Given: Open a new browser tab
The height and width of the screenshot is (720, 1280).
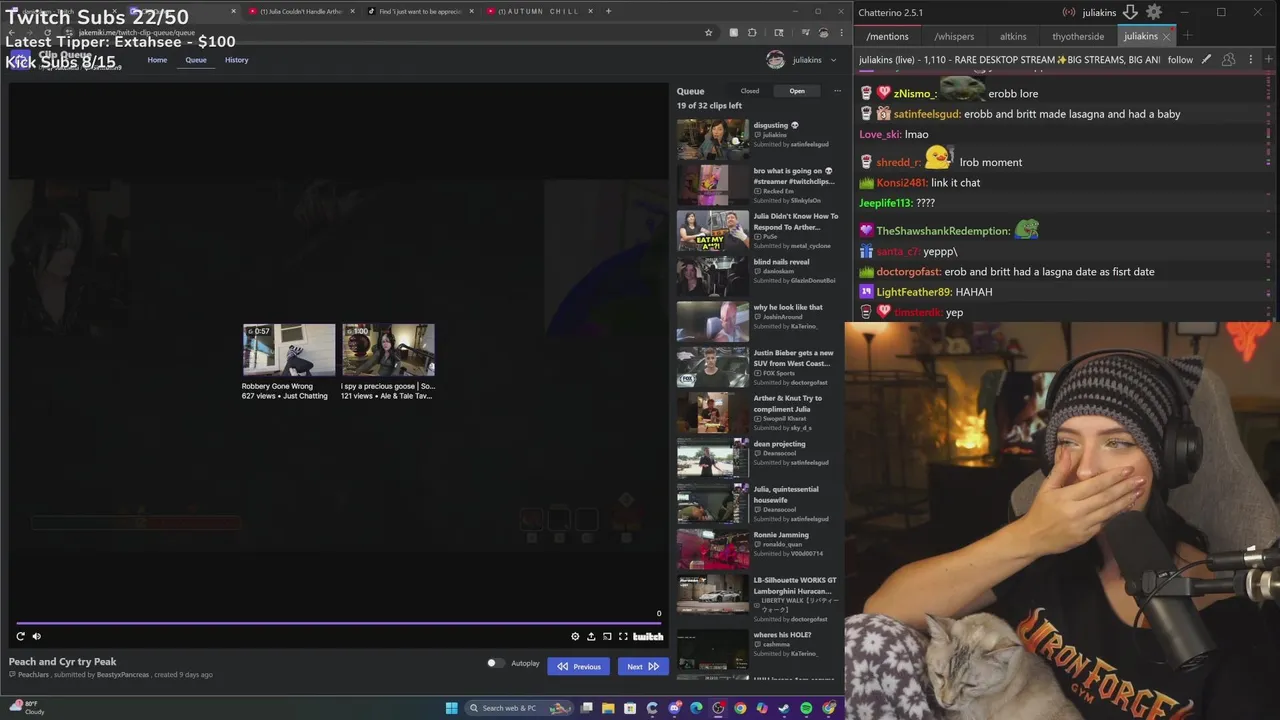Looking at the screenshot, I should tap(608, 11).
